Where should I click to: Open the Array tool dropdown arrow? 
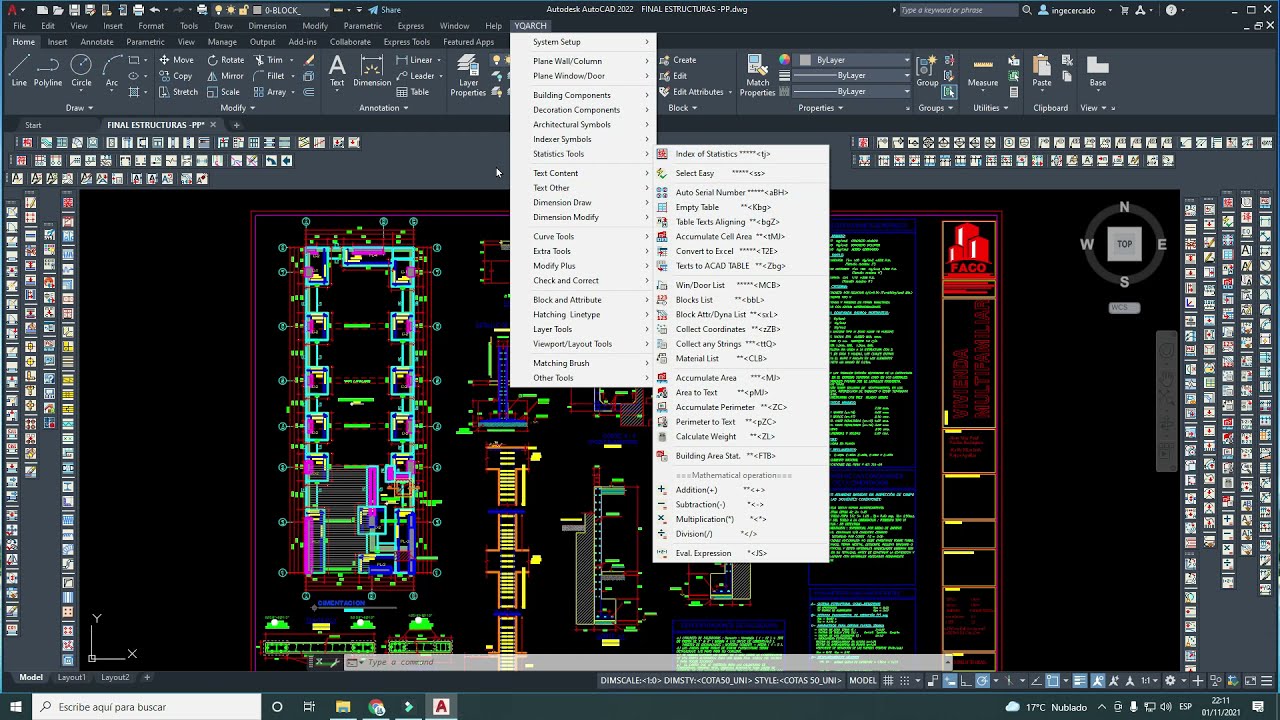click(x=293, y=92)
